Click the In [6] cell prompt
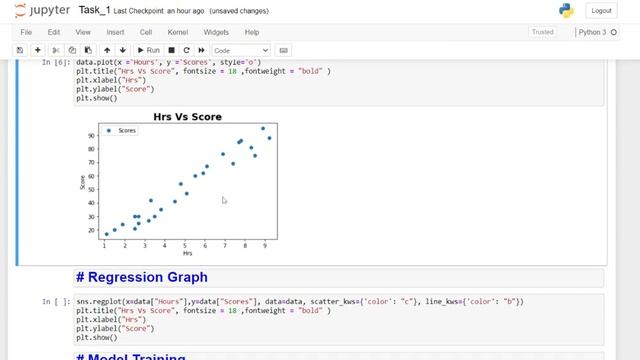 tap(56, 62)
